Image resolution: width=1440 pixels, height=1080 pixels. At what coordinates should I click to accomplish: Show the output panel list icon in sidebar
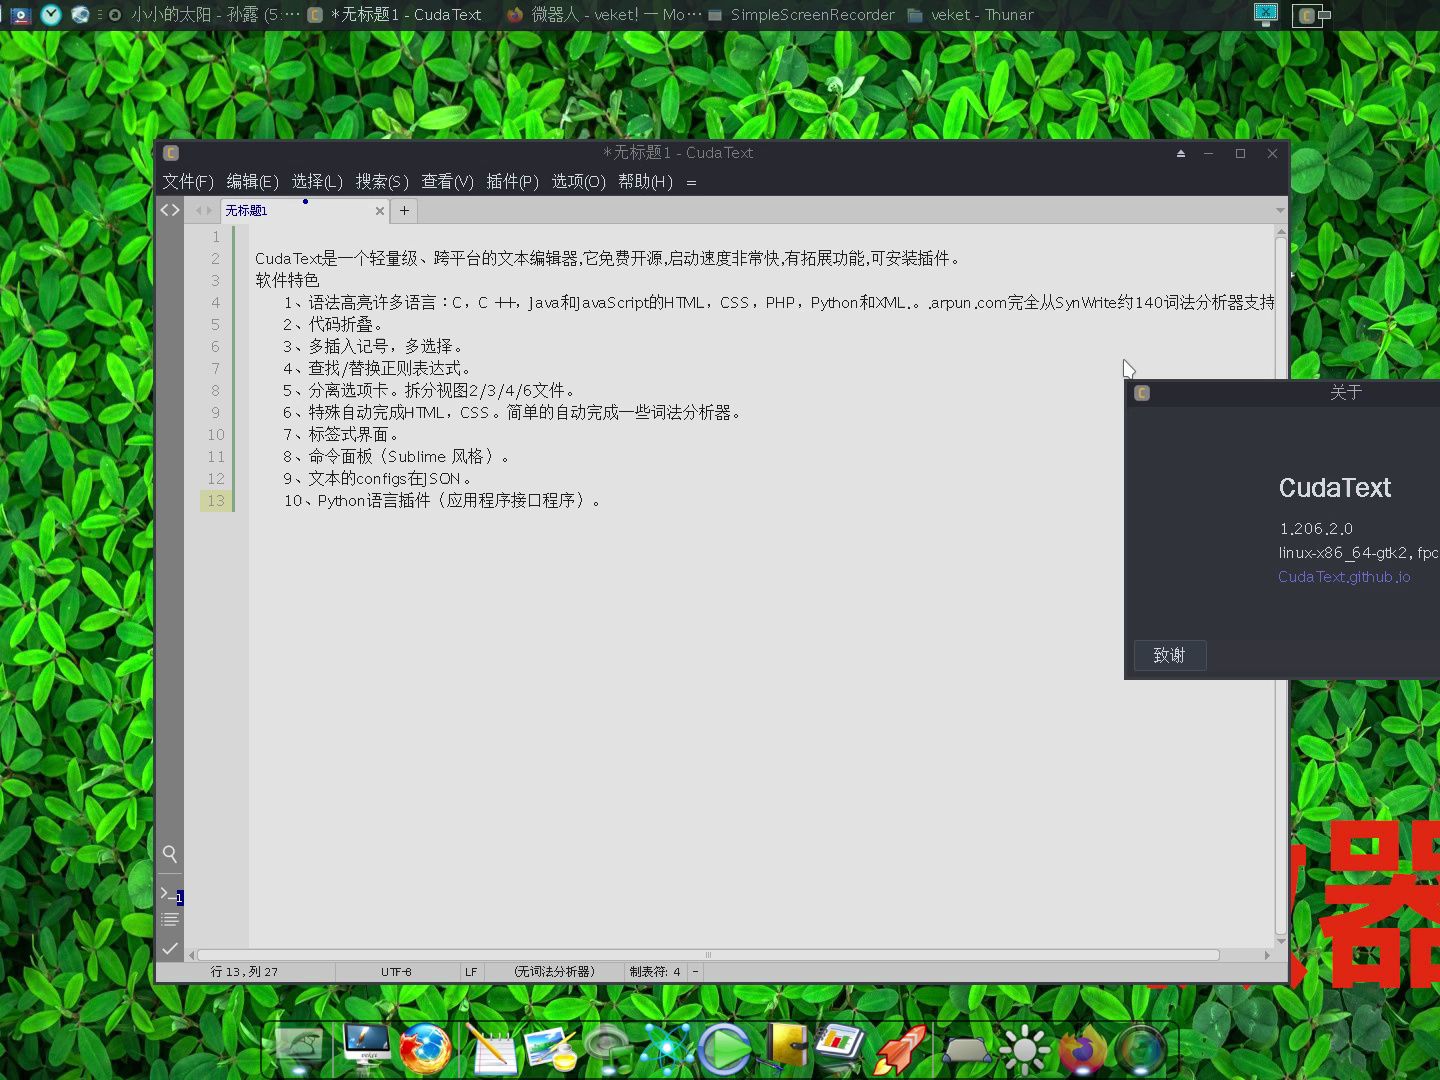(x=170, y=920)
